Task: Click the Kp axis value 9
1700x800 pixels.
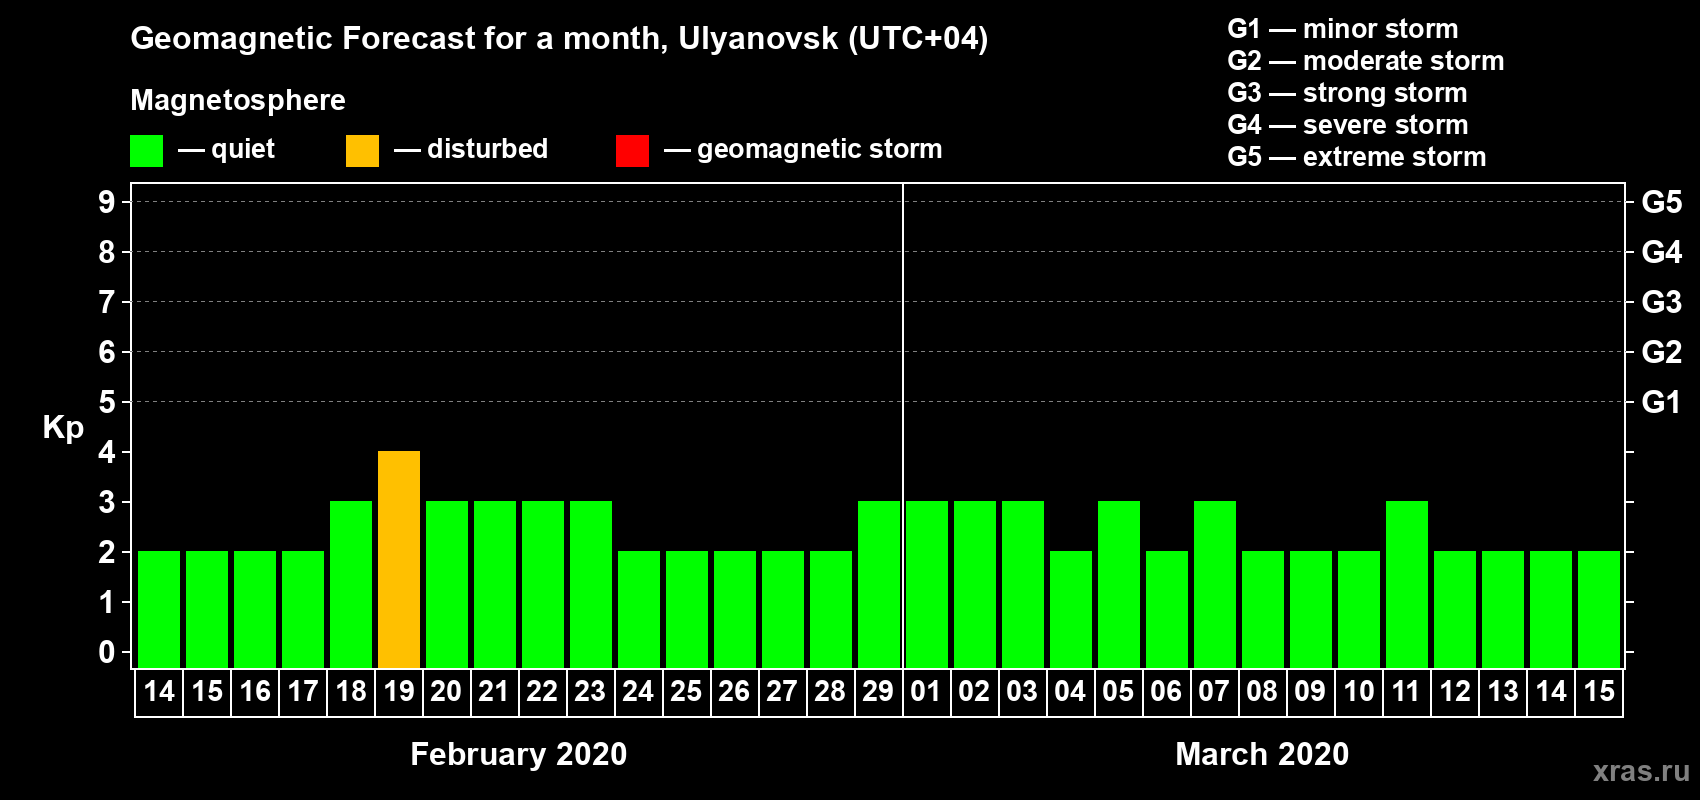Action: pyautogui.click(x=106, y=202)
